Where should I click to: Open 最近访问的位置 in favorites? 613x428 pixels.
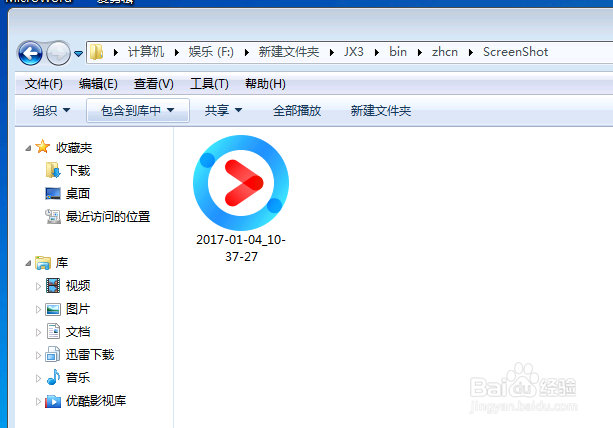pos(108,217)
